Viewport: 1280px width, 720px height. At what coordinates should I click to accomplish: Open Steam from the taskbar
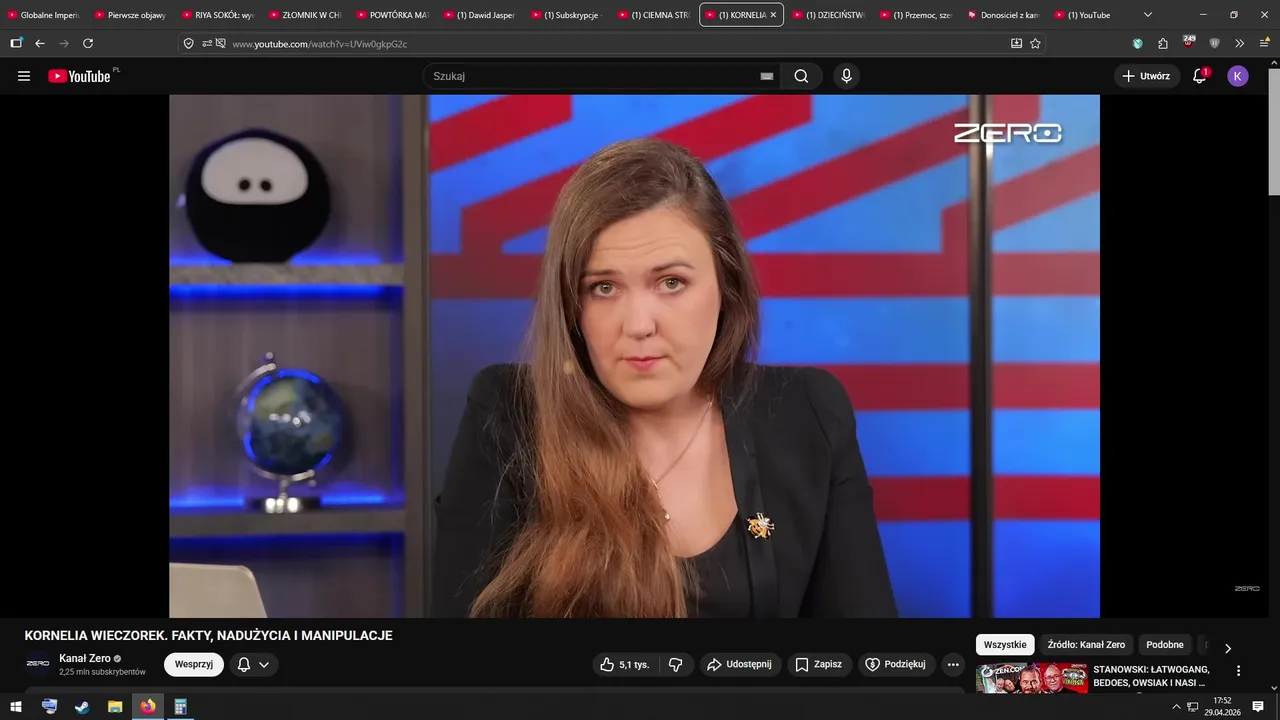pyautogui.click(x=82, y=706)
